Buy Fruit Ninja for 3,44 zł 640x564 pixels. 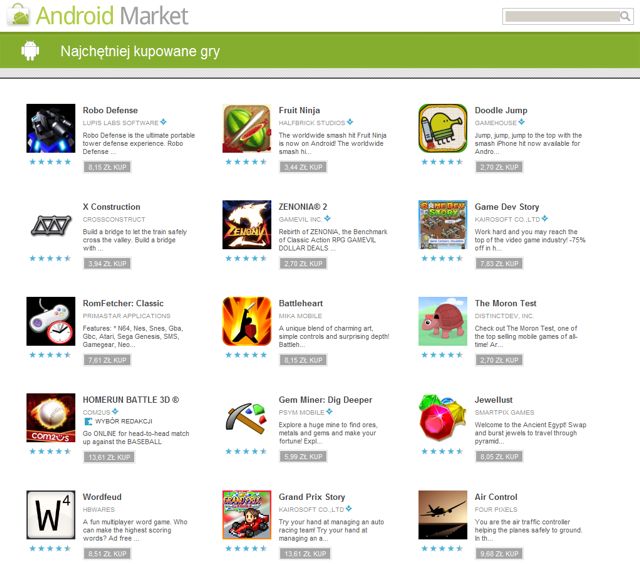(303, 167)
